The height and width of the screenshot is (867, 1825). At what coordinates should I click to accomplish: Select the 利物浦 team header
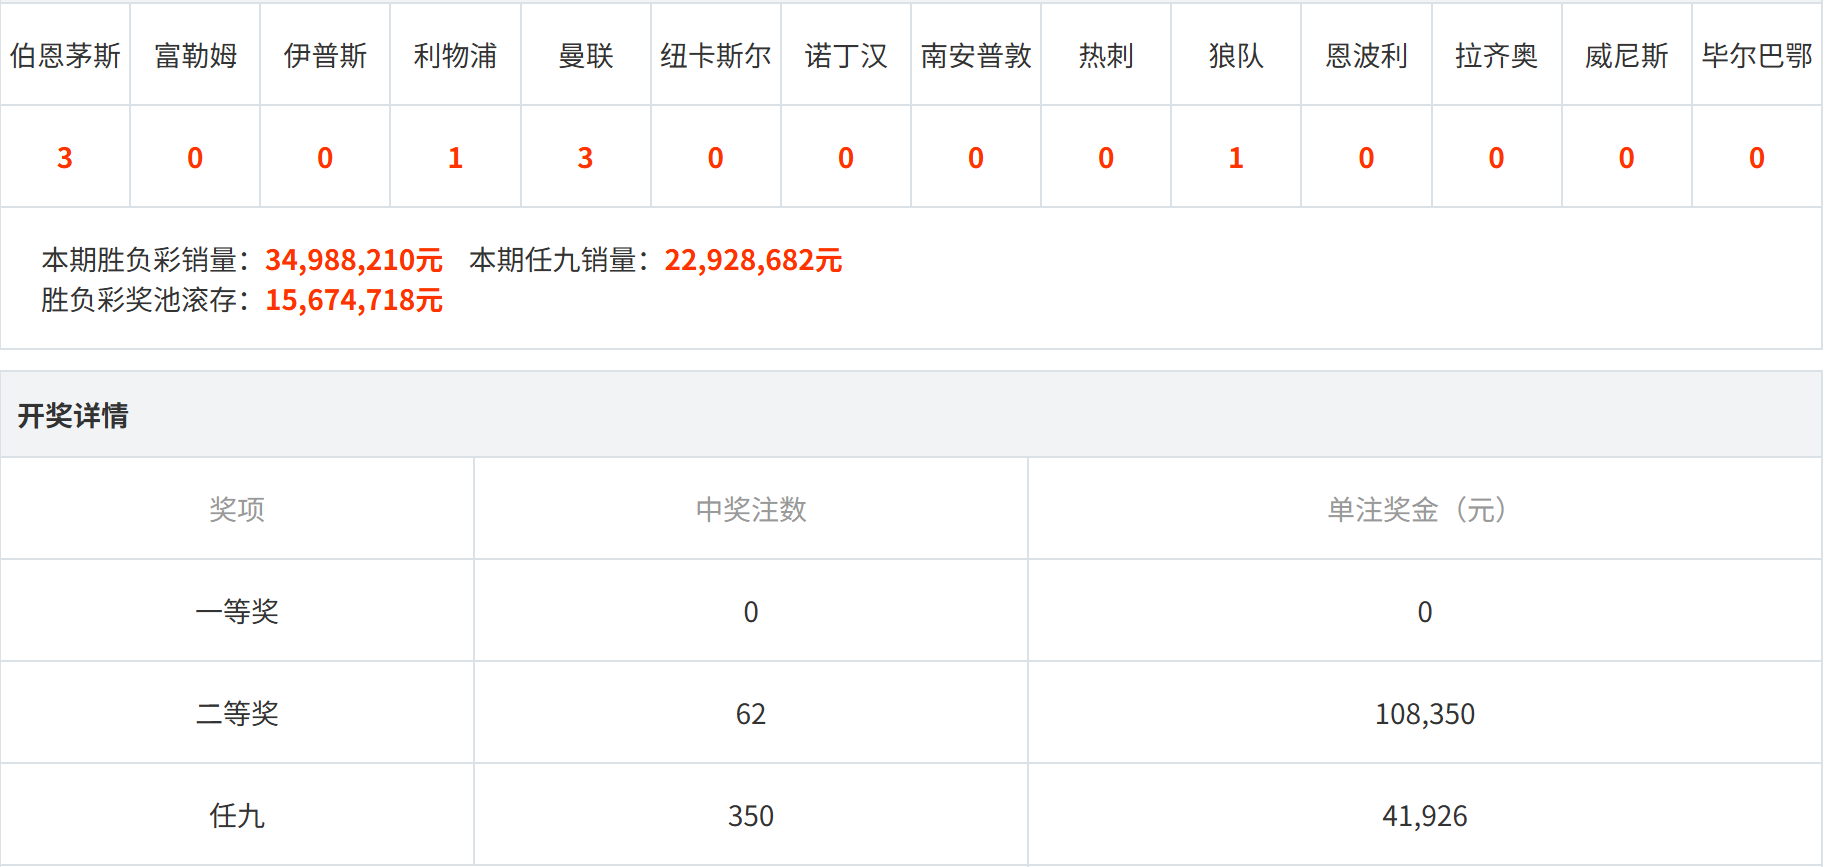point(455,55)
